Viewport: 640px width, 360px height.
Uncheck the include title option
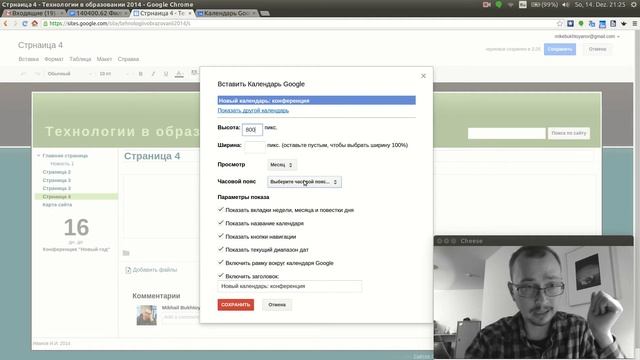[221, 276]
